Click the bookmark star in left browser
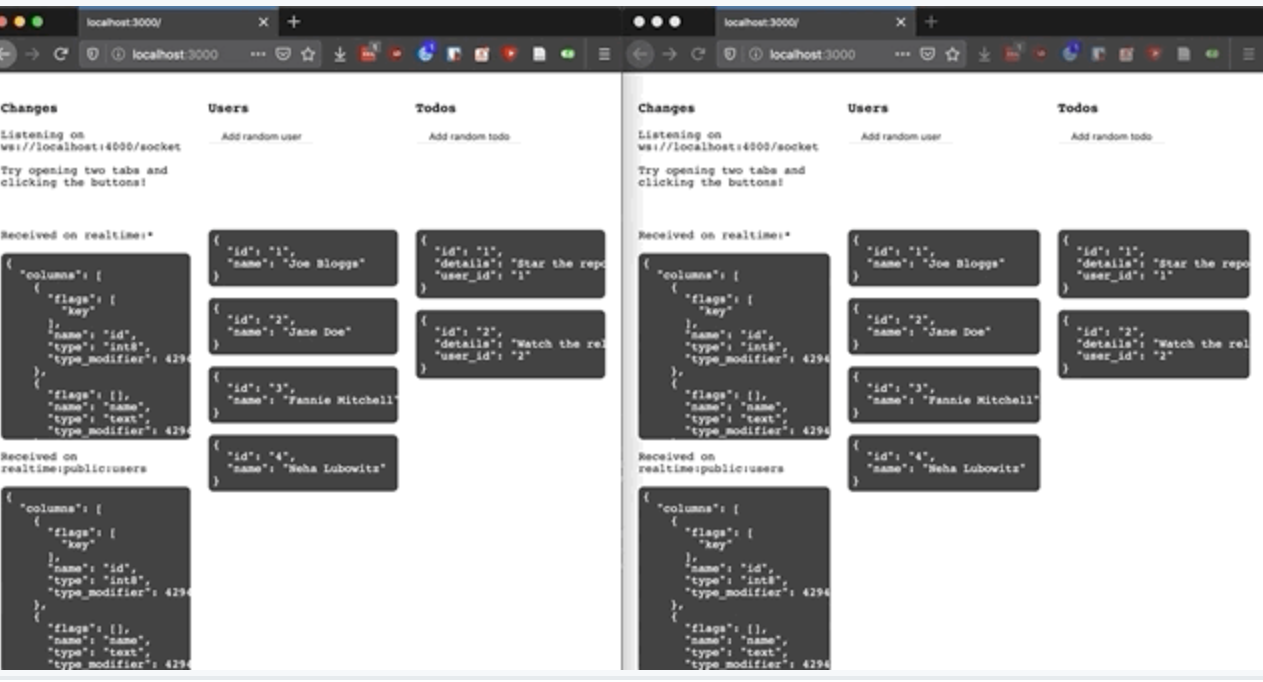The image size is (1263, 682). (x=309, y=55)
